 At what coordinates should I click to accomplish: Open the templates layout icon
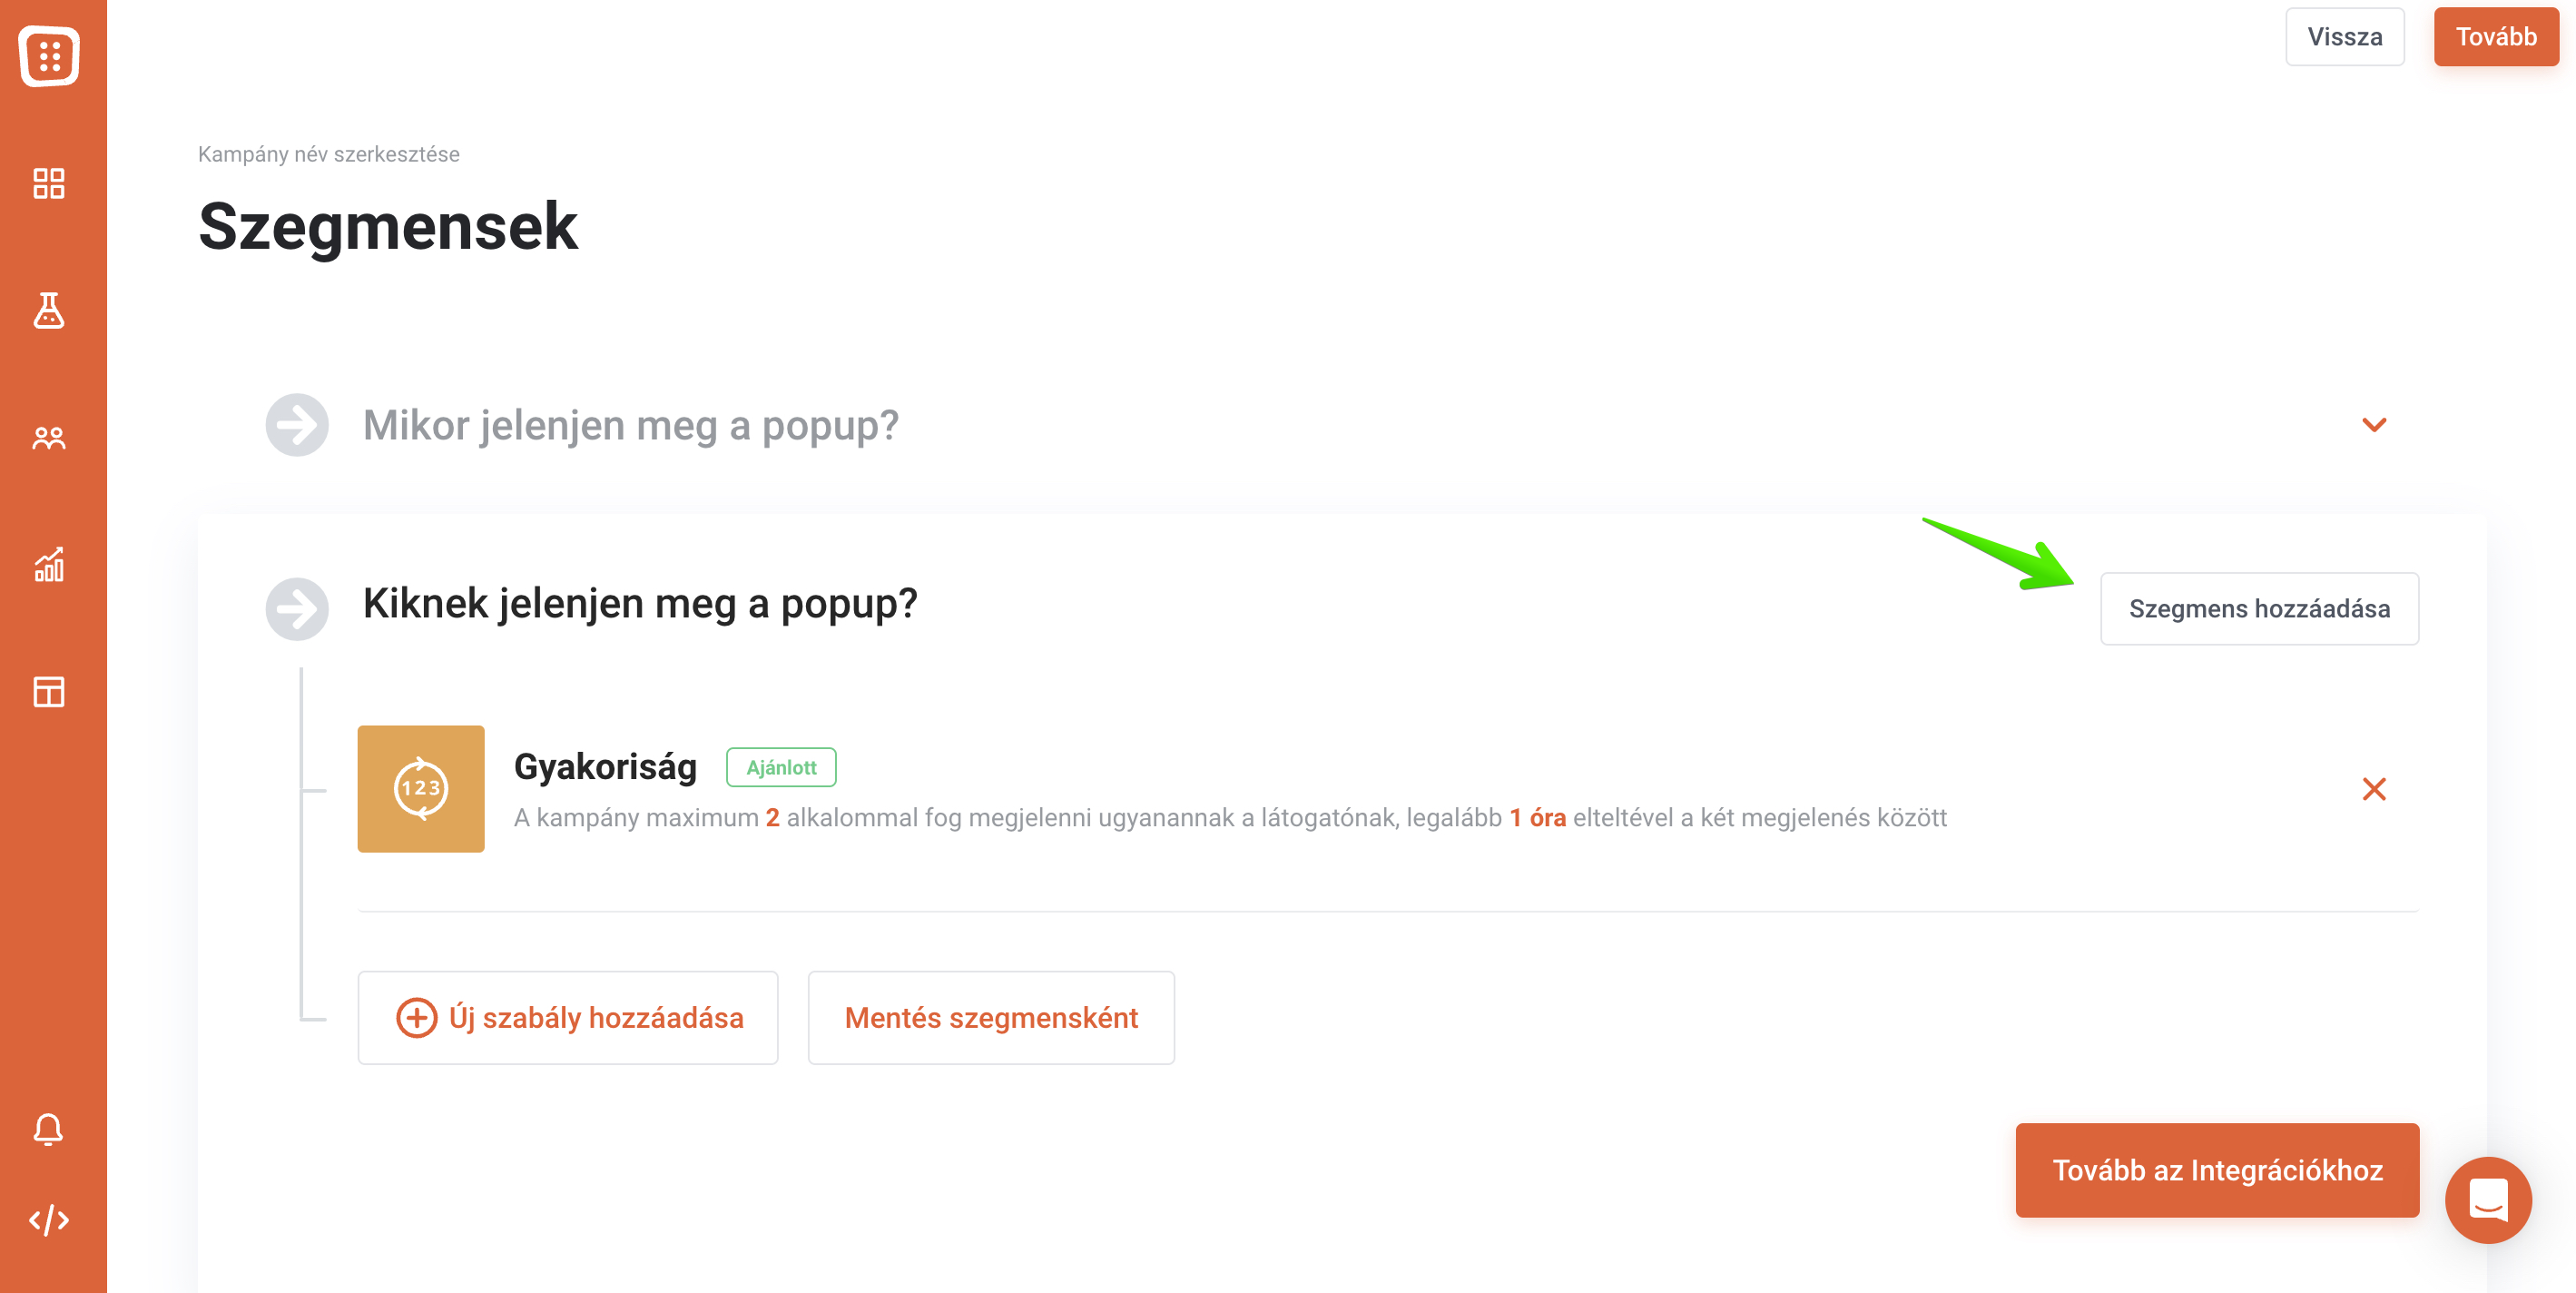coord(49,692)
